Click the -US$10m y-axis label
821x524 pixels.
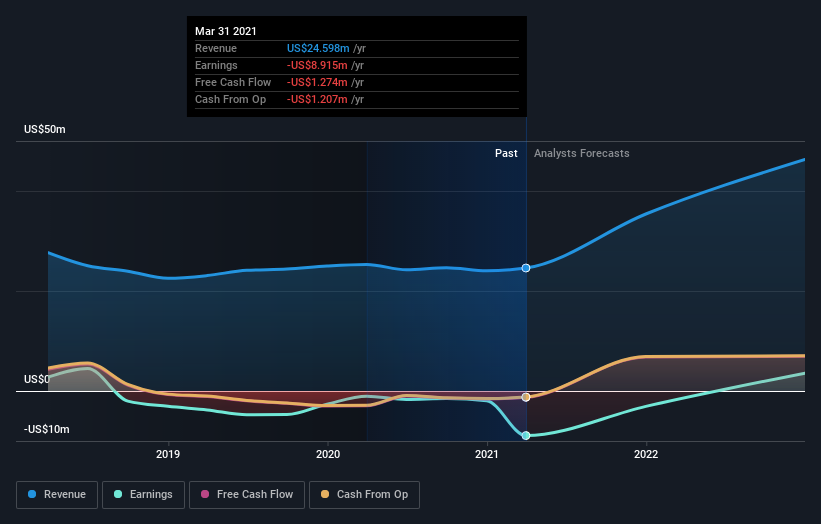(x=46, y=429)
